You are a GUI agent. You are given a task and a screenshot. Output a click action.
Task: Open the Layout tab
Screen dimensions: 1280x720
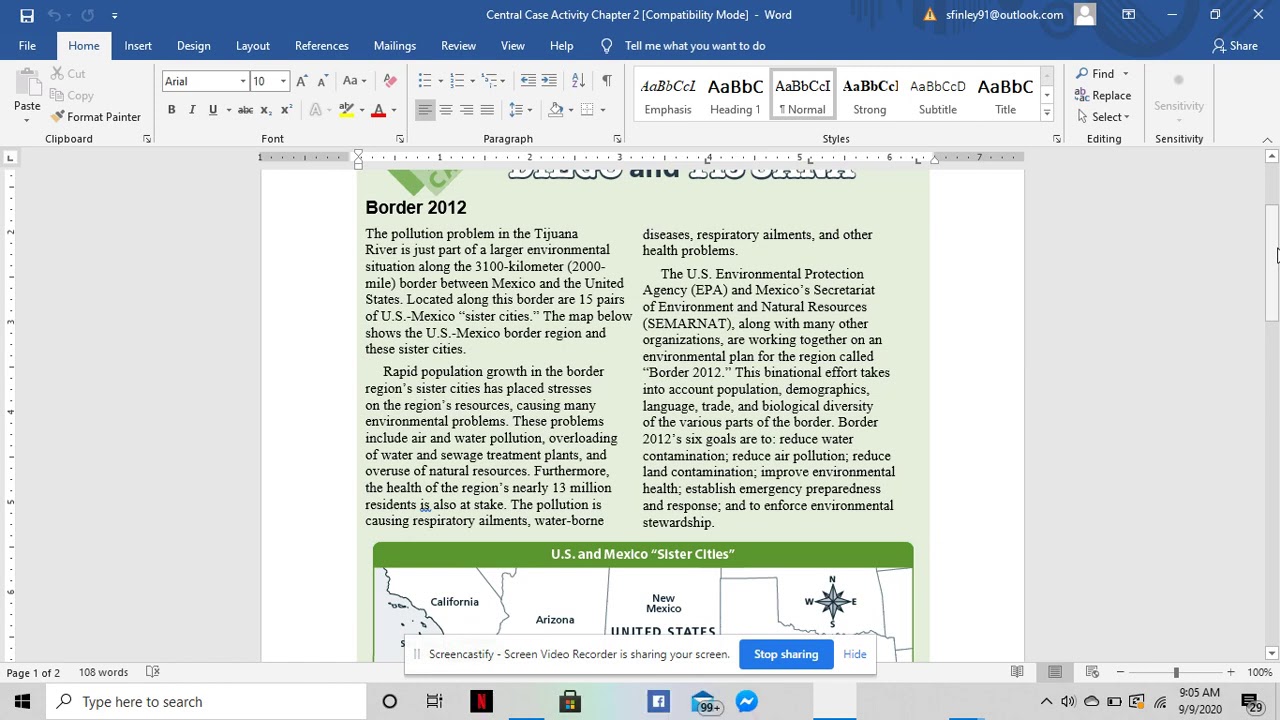point(253,46)
